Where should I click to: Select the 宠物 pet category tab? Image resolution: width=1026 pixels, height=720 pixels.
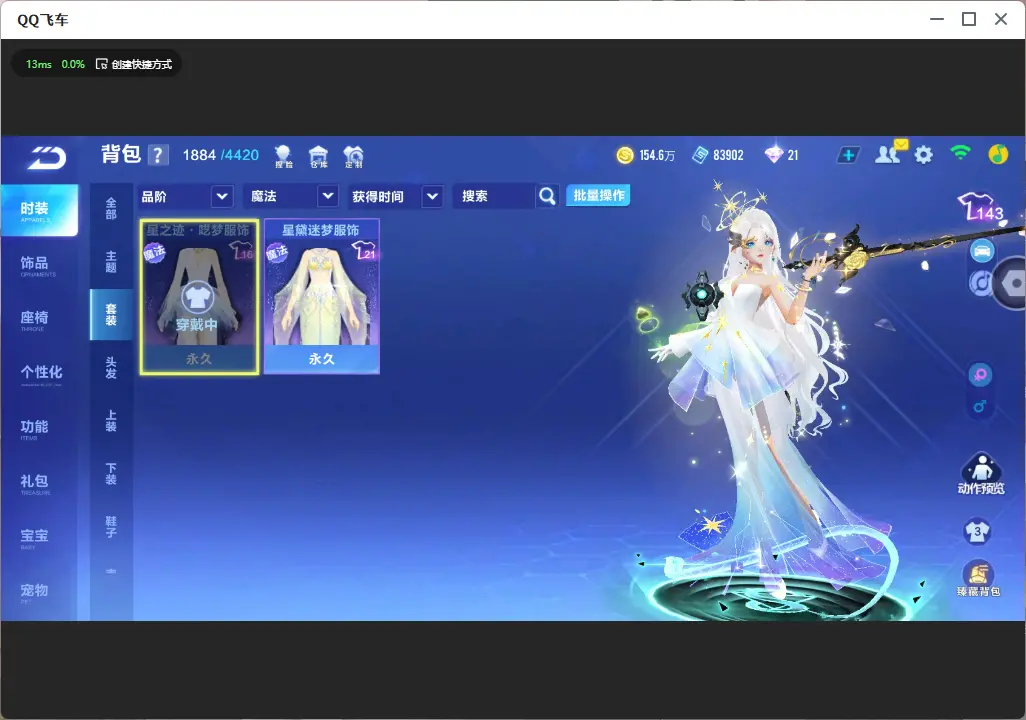pos(39,592)
